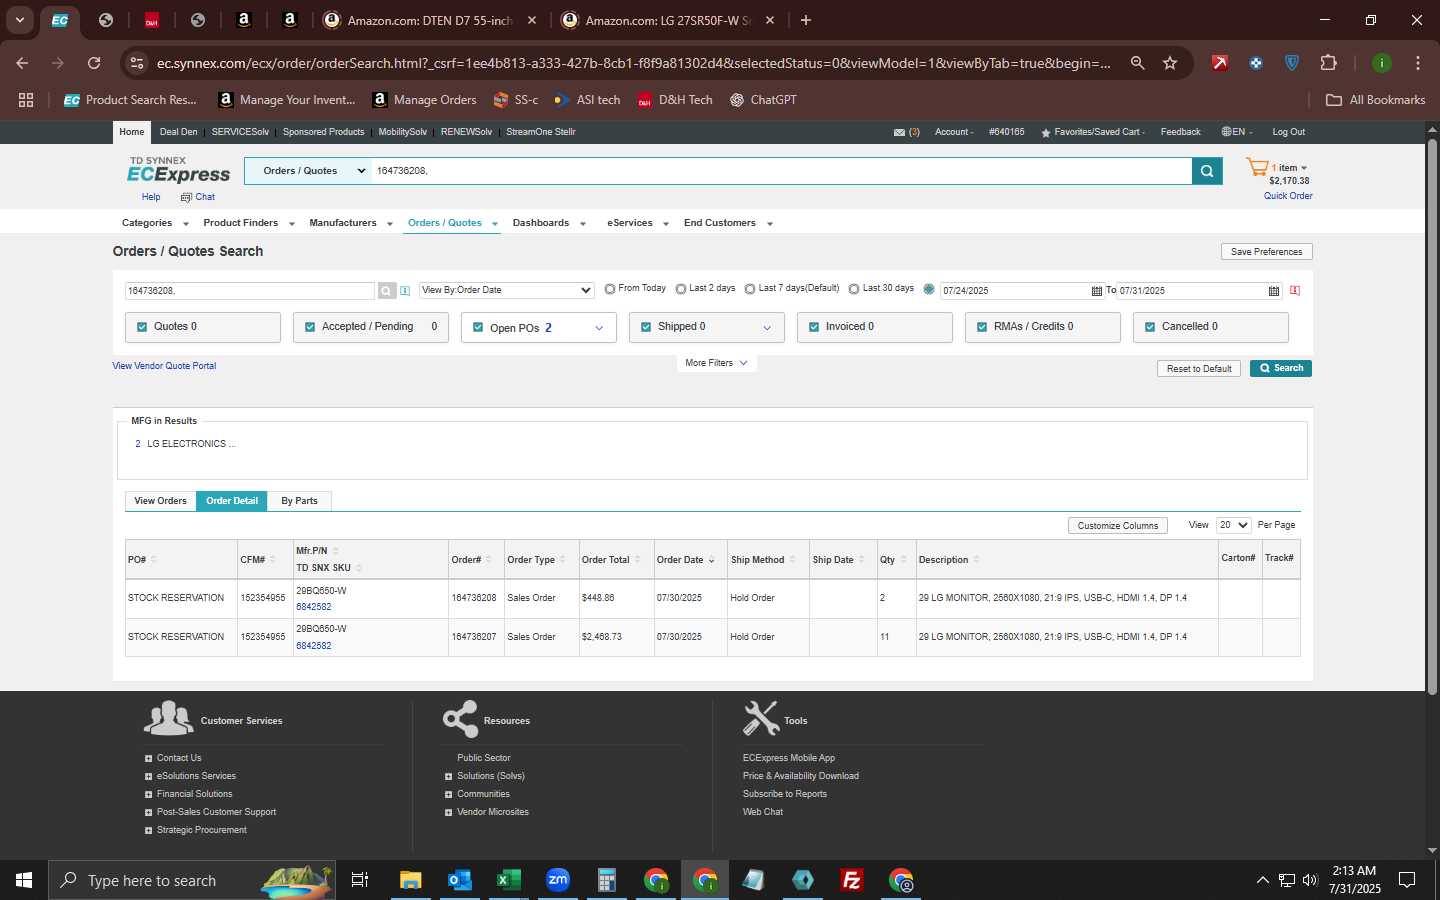
Task: Click the blue search magnifier button in the header
Action: [x=1207, y=171]
